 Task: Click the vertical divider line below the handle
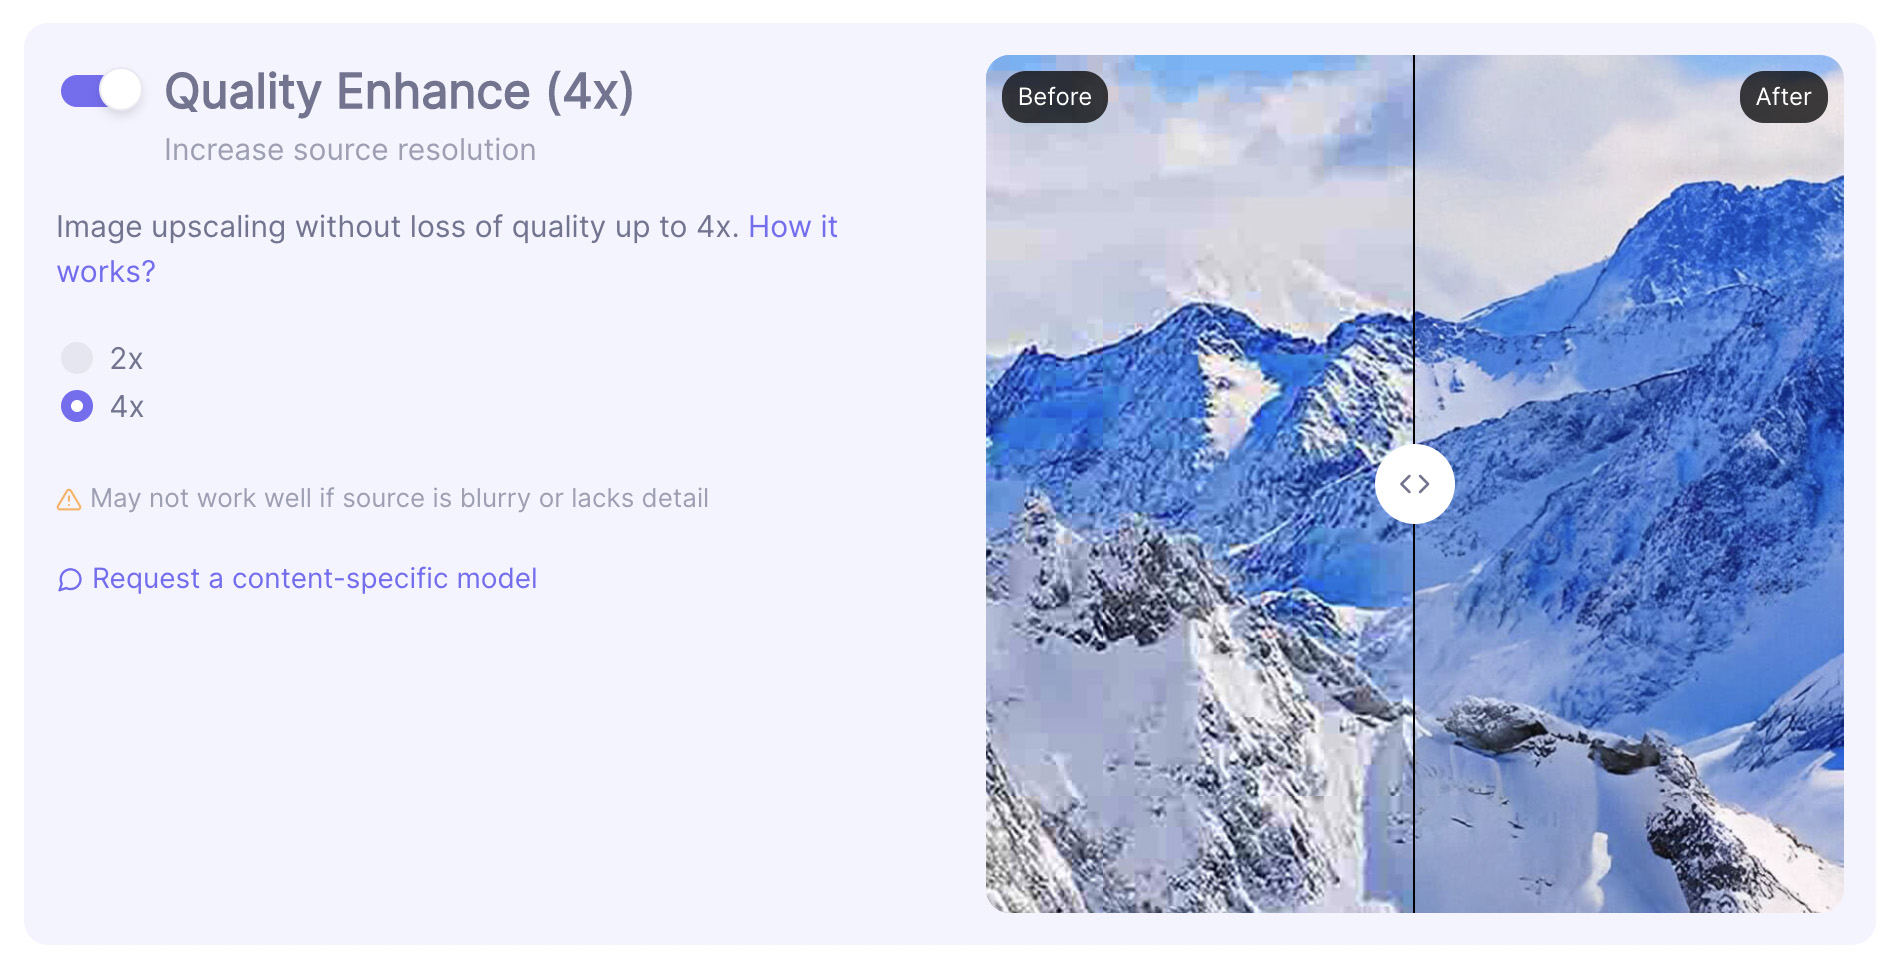coord(1414,720)
